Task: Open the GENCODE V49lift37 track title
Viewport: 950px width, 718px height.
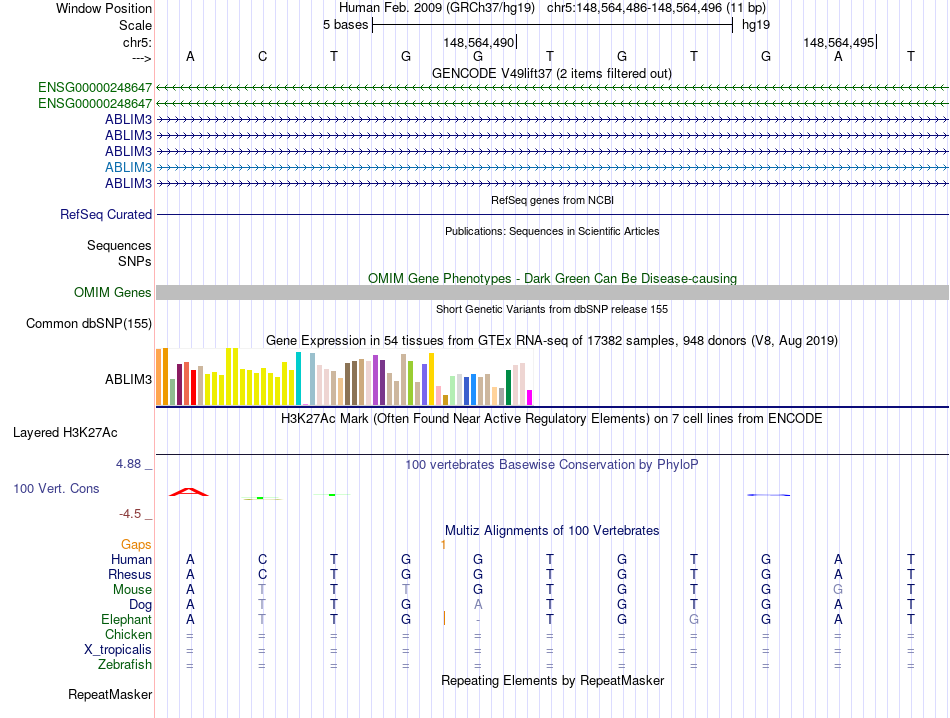Action: click(551, 73)
